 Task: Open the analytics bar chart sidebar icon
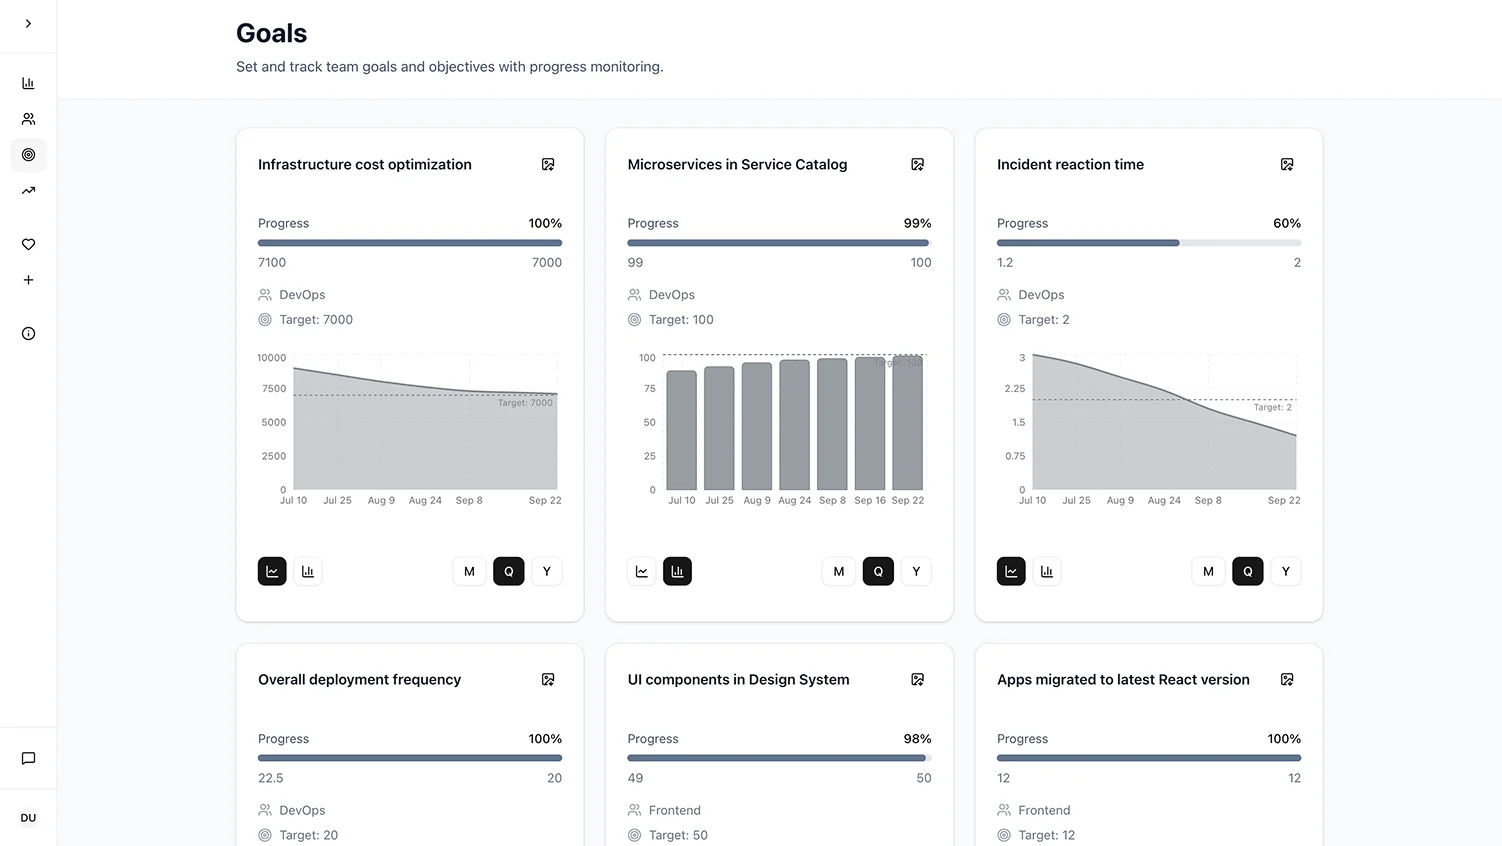pyautogui.click(x=28, y=82)
